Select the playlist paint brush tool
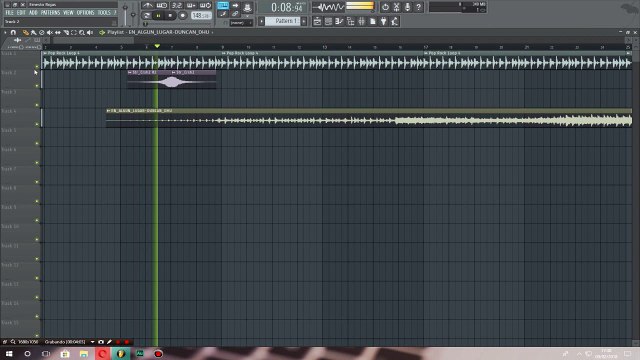Viewport: 640px width, 360px height. (x=33, y=32)
